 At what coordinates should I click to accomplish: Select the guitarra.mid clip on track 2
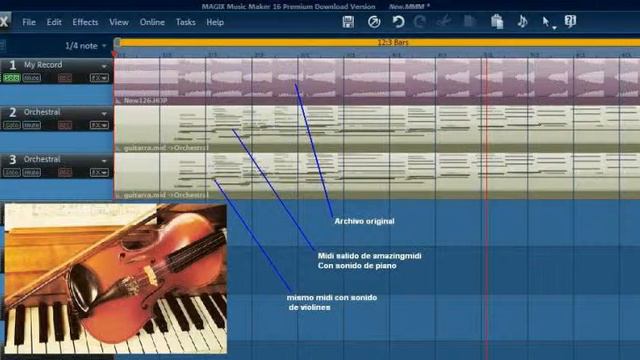[x=377, y=129]
